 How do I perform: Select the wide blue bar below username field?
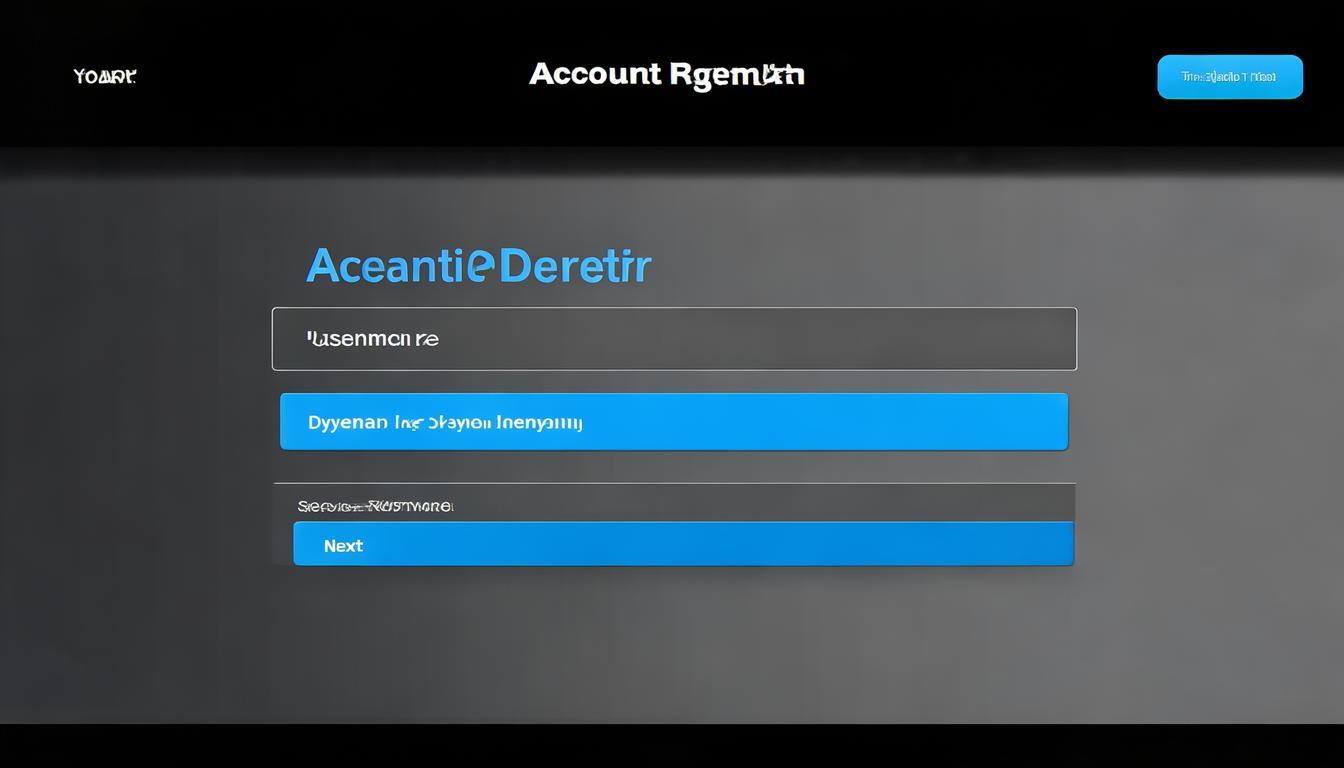pos(674,421)
